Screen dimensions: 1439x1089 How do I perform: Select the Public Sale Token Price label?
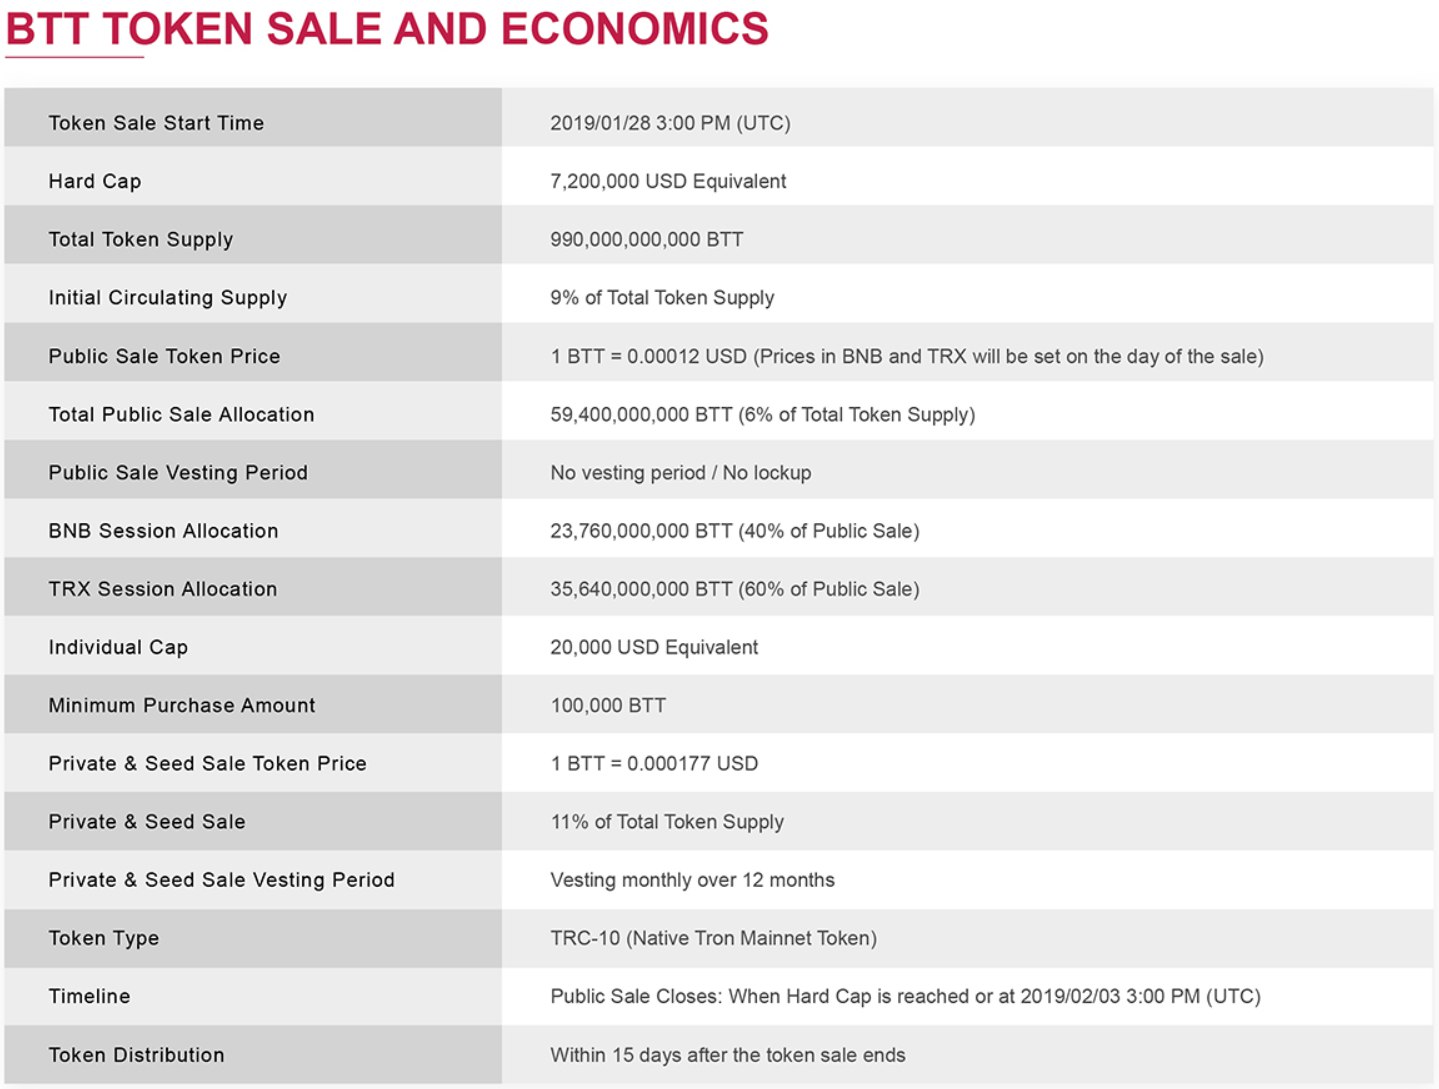pos(164,356)
